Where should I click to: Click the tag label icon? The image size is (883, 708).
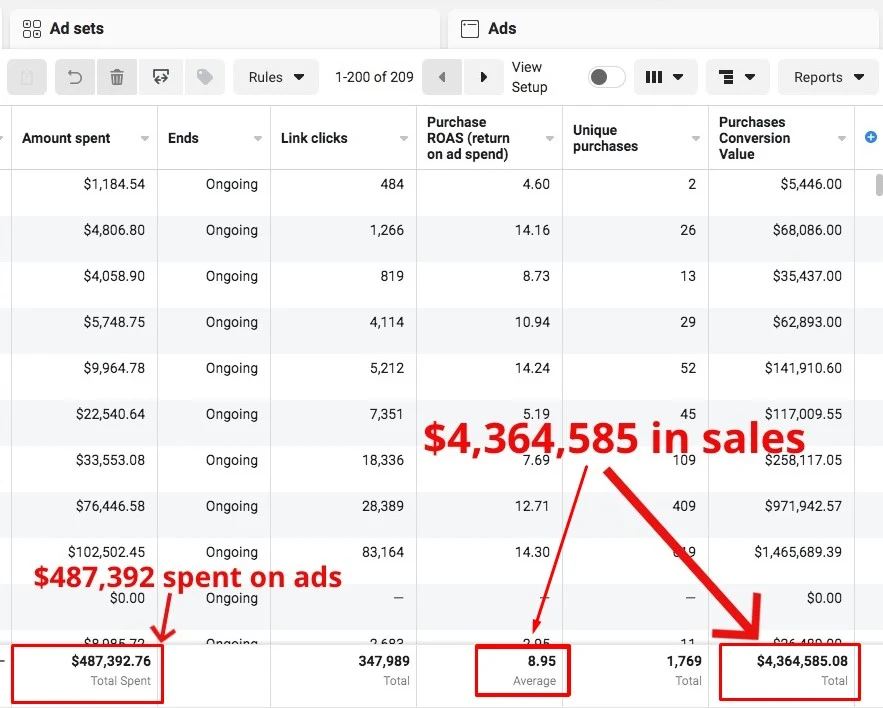pyautogui.click(x=204, y=77)
